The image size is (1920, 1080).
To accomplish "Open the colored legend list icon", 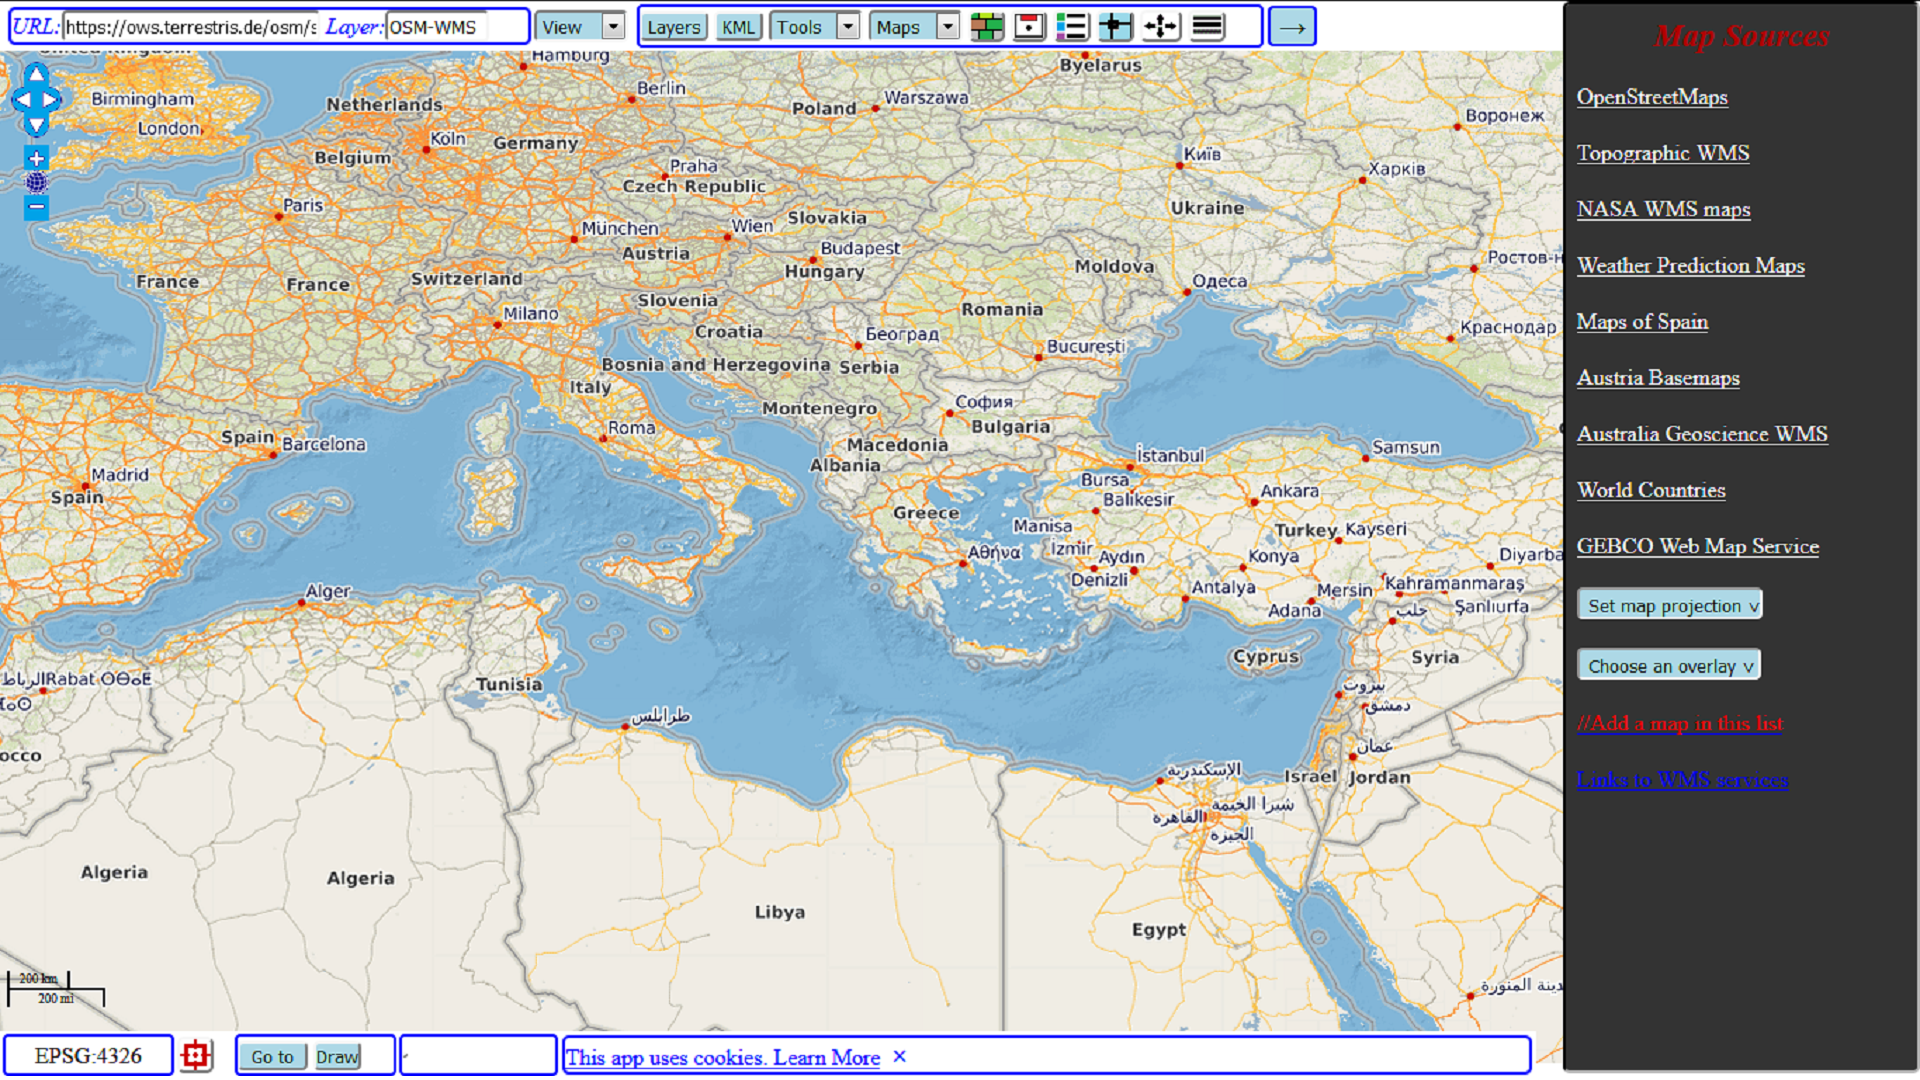I will (x=1072, y=27).
